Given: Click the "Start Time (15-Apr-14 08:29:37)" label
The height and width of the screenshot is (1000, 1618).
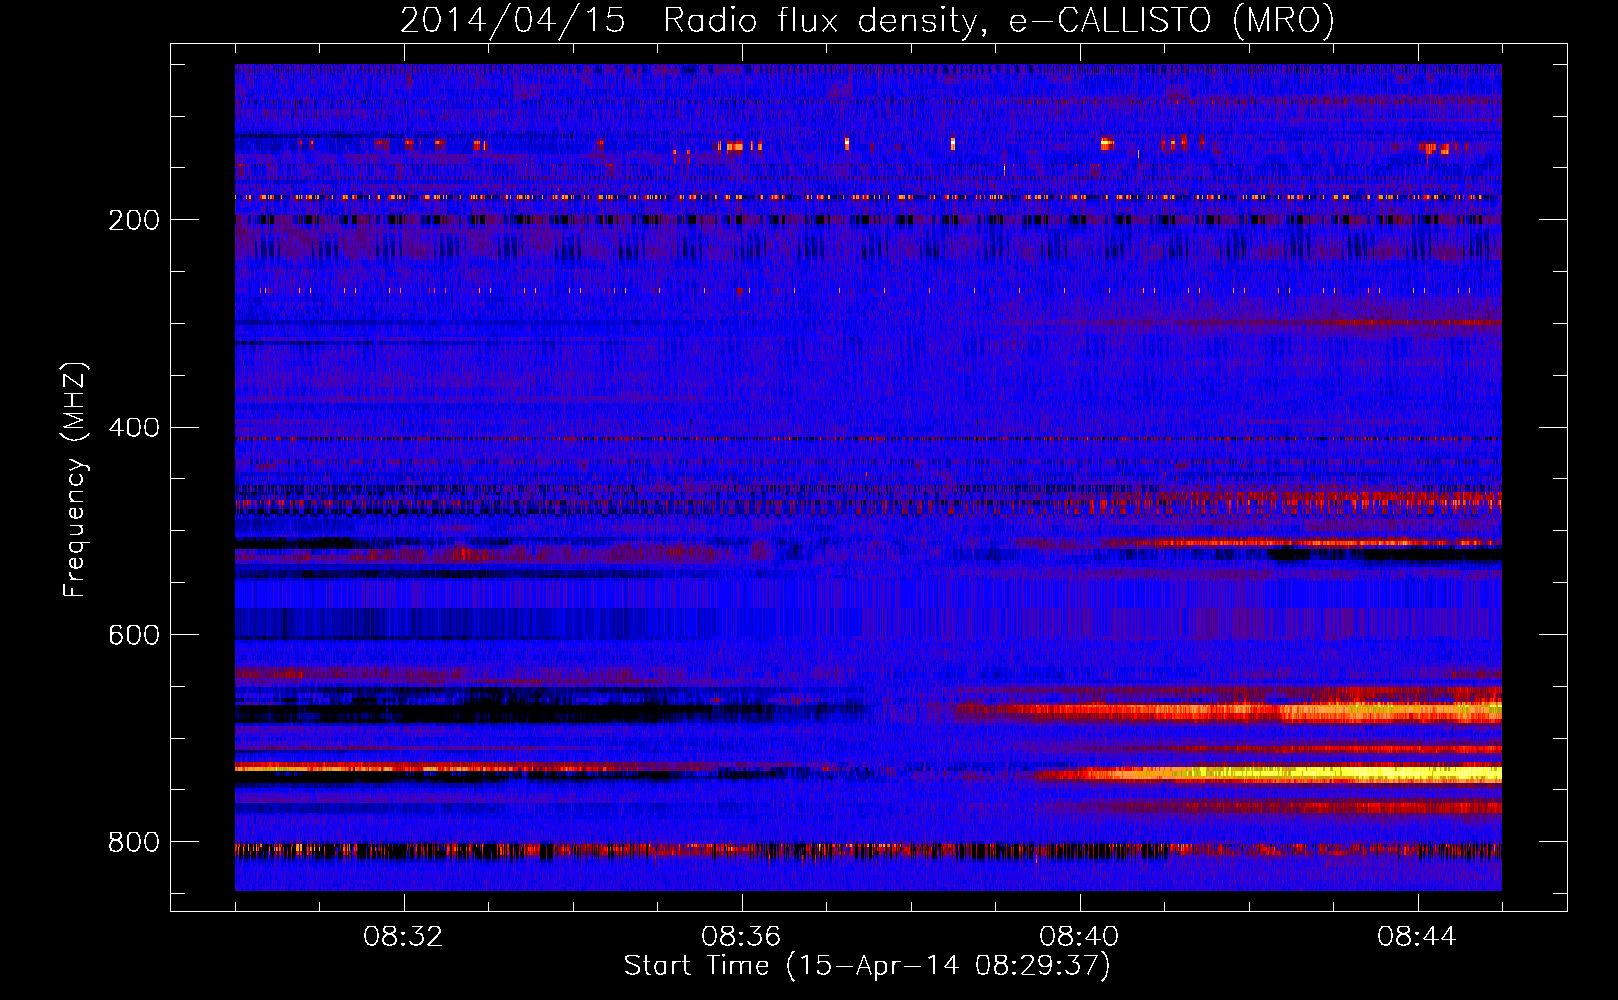Looking at the screenshot, I should point(867,966).
